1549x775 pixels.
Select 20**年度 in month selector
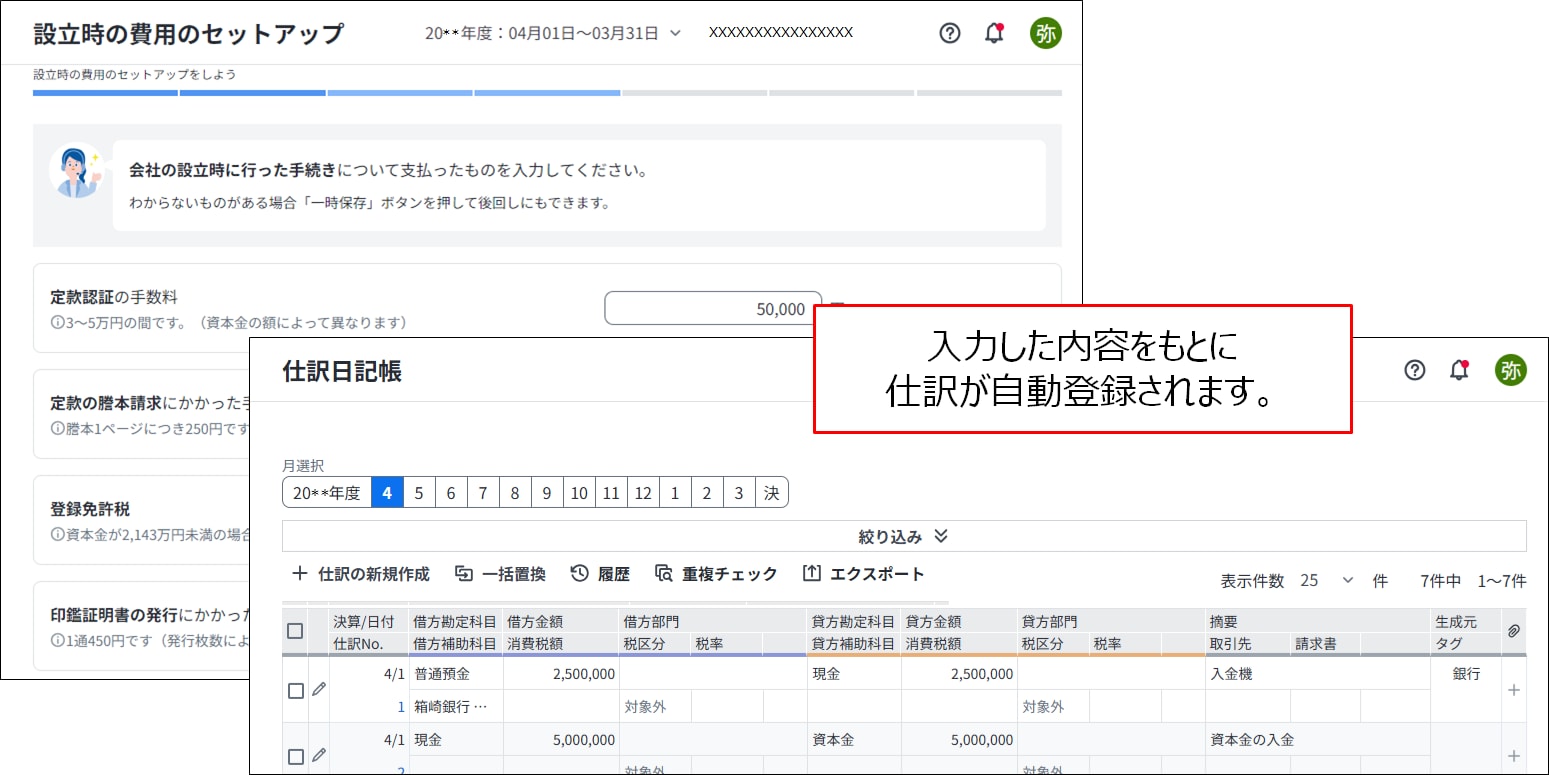(326, 493)
